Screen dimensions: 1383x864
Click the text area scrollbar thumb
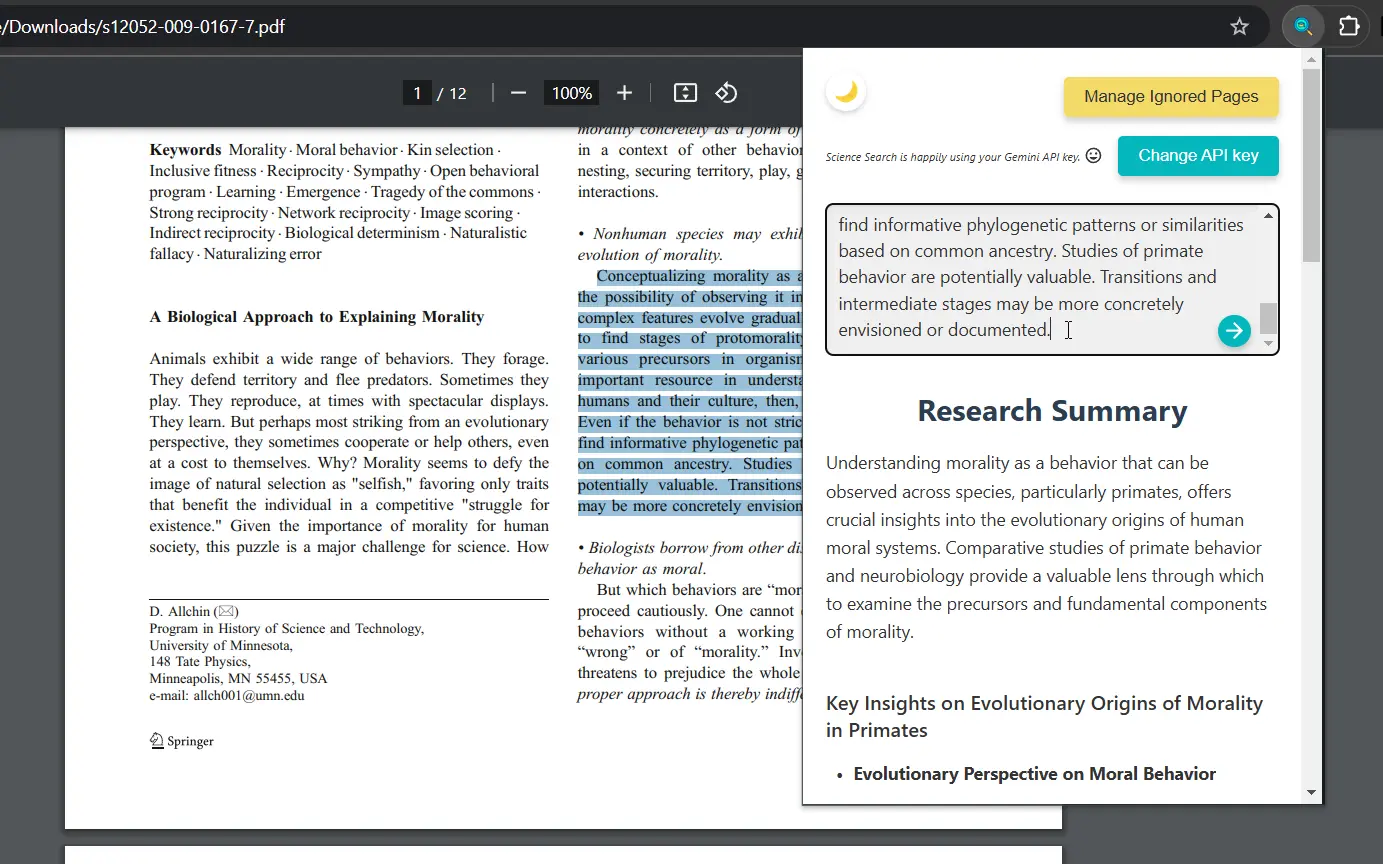[x=1268, y=318]
